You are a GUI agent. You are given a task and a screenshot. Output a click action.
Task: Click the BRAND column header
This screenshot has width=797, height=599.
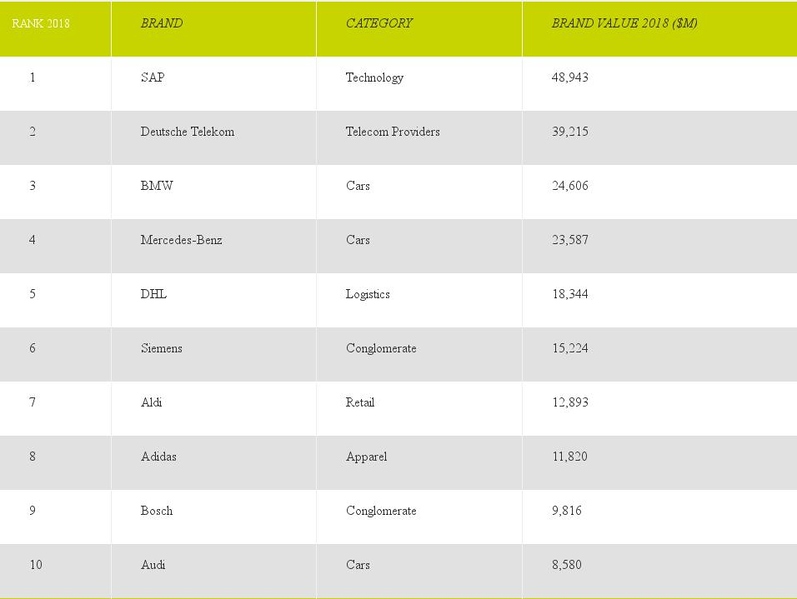tap(161, 23)
